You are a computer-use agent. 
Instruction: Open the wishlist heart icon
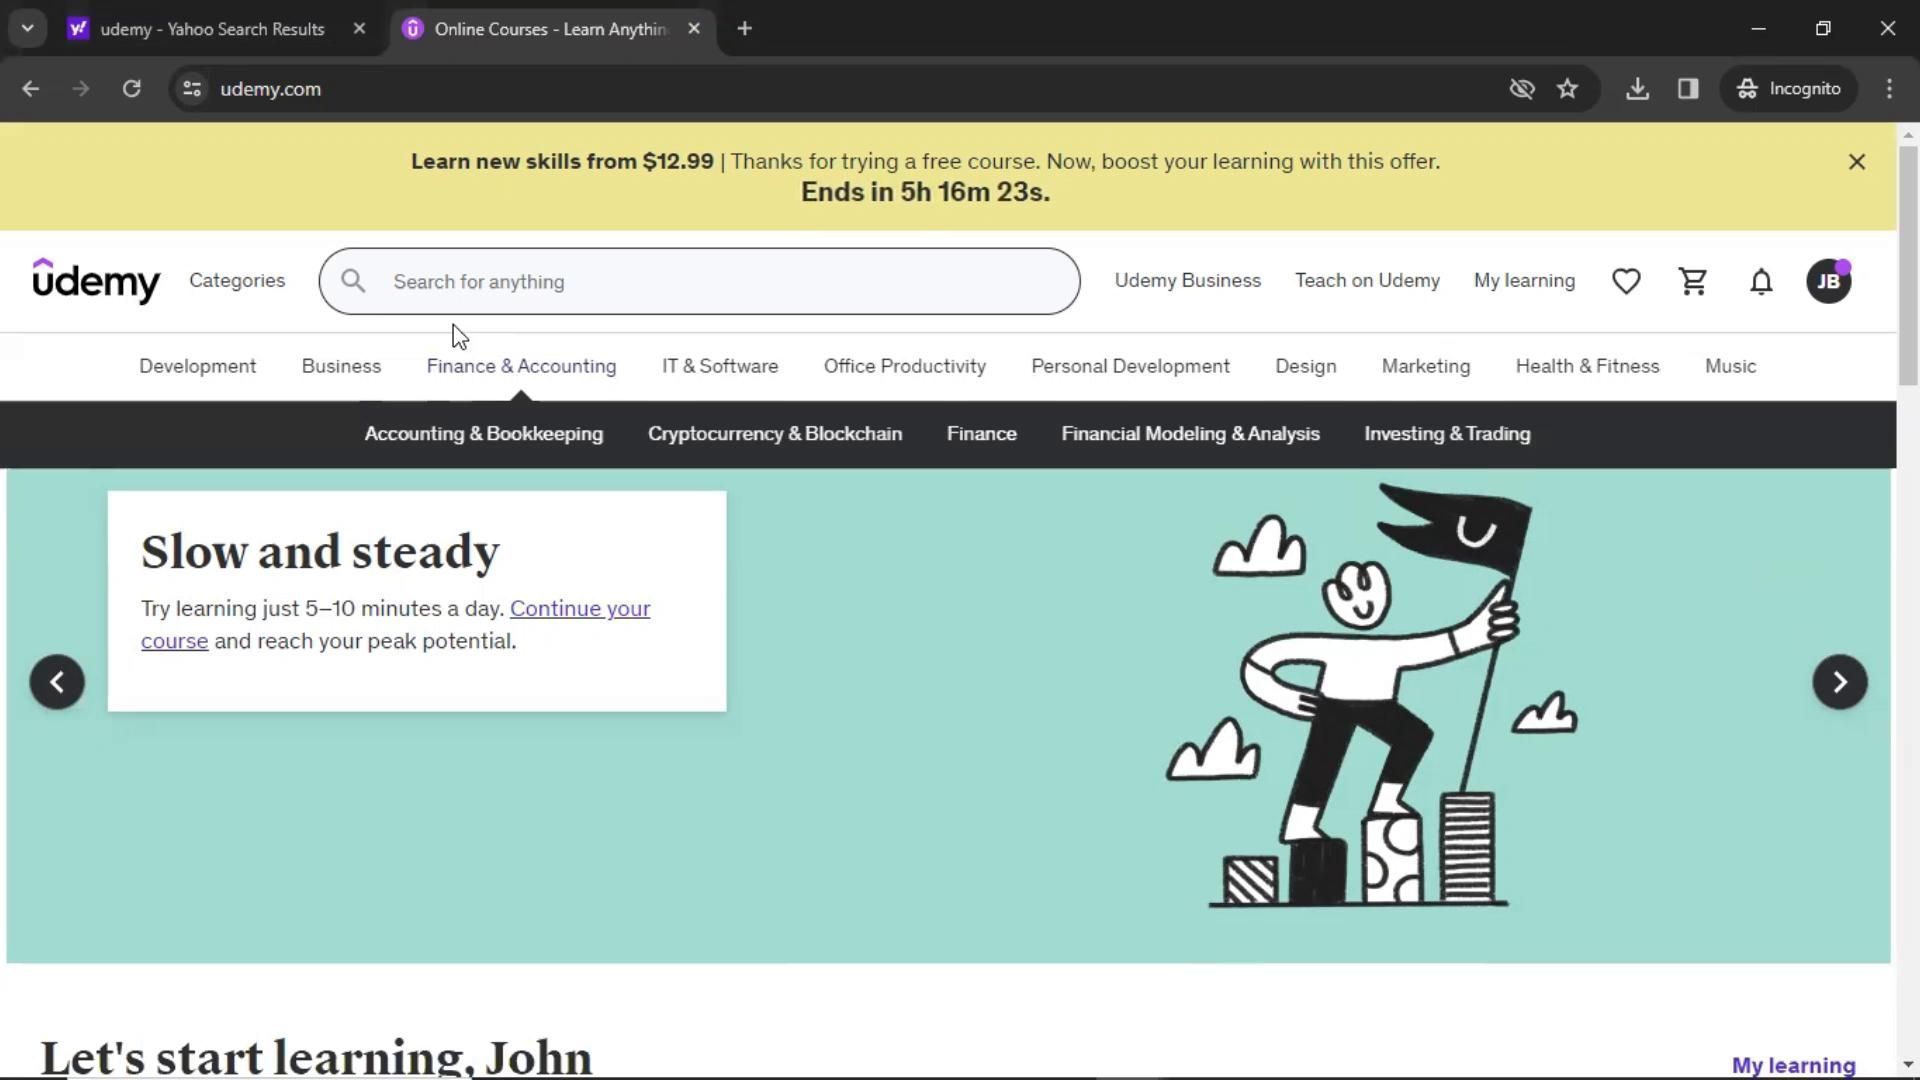pos(1626,282)
